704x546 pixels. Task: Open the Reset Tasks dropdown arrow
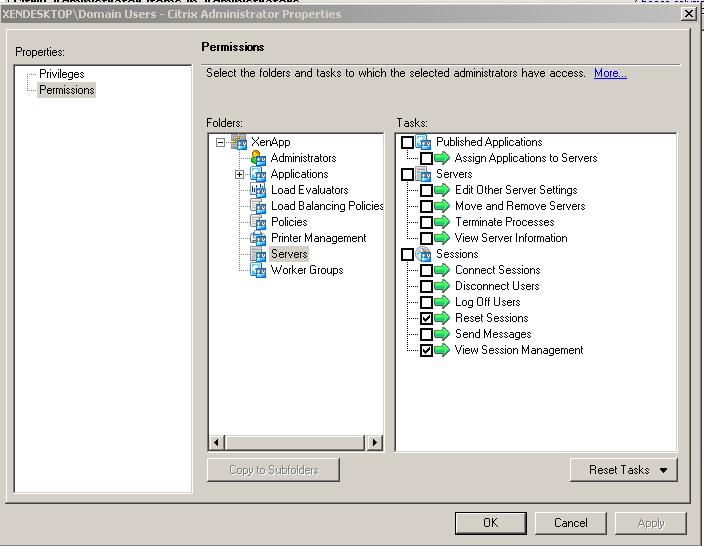664,470
